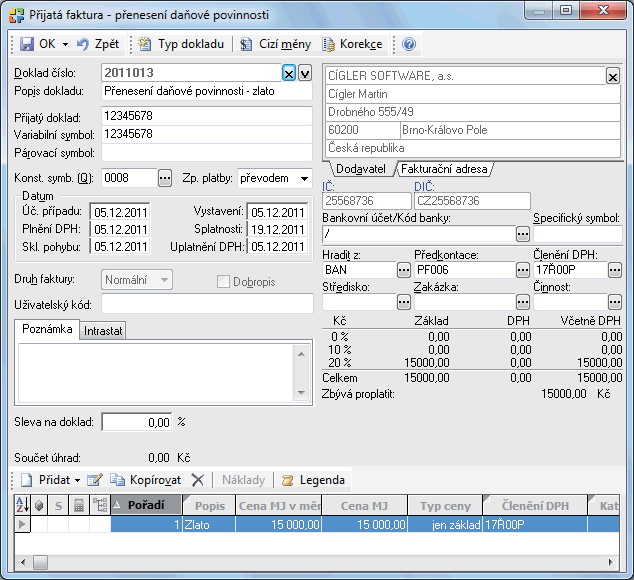Click the help question mark icon
The width and height of the screenshot is (634, 580).
tap(409, 45)
